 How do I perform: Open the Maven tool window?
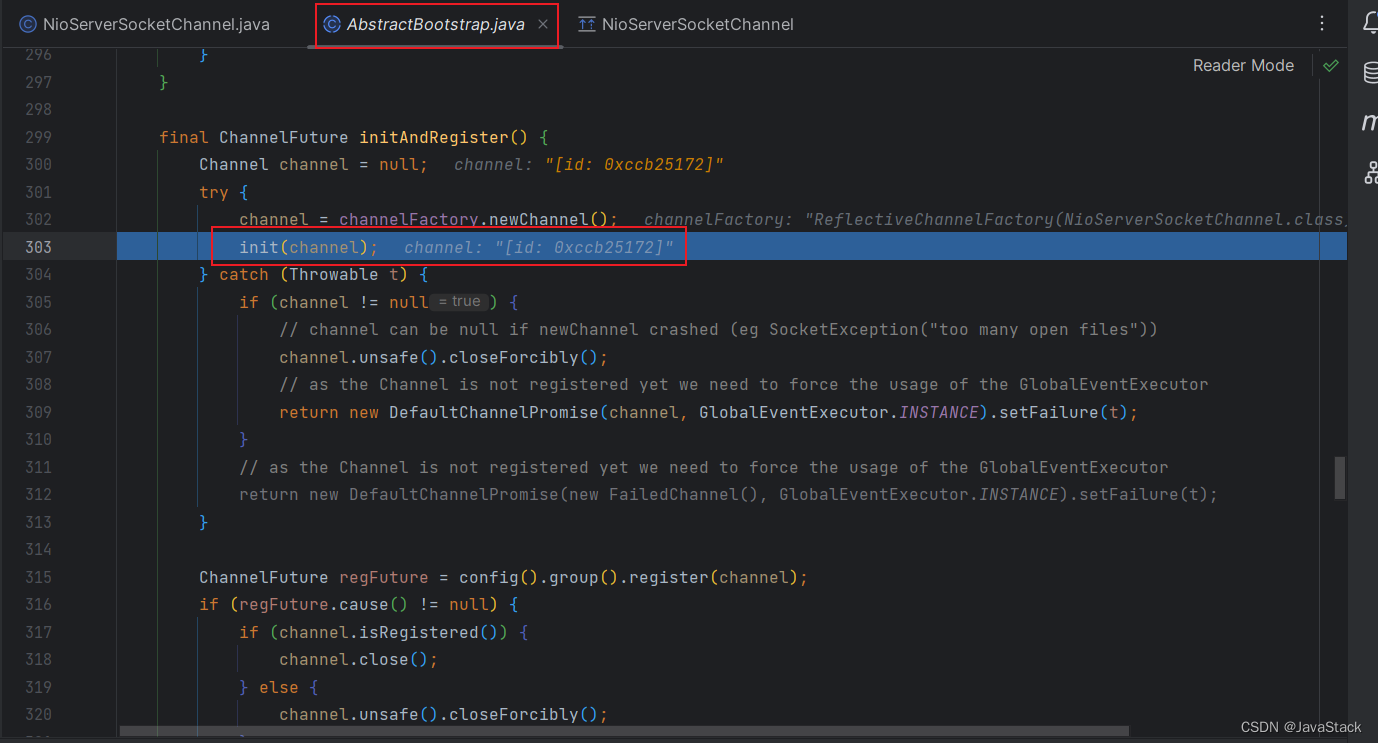[x=1371, y=122]
